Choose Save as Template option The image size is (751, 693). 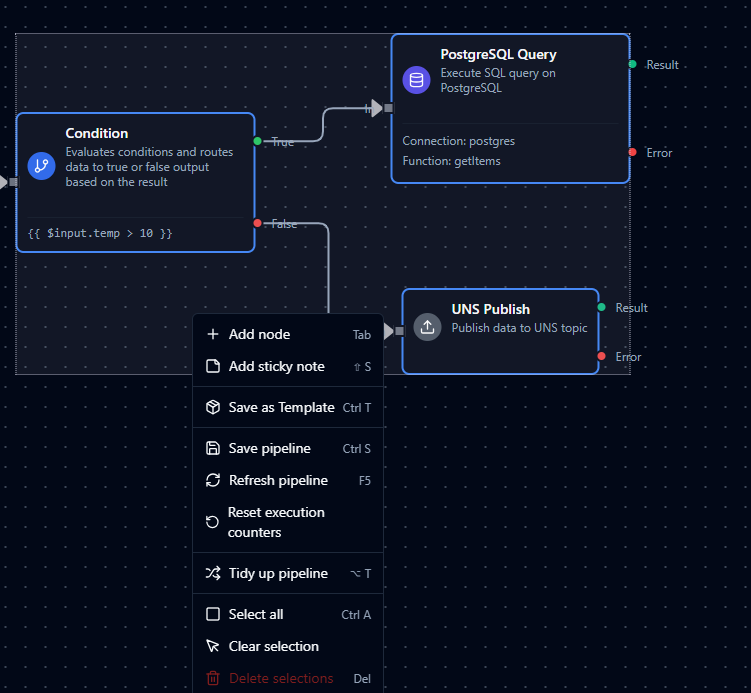tap(281, 407)
